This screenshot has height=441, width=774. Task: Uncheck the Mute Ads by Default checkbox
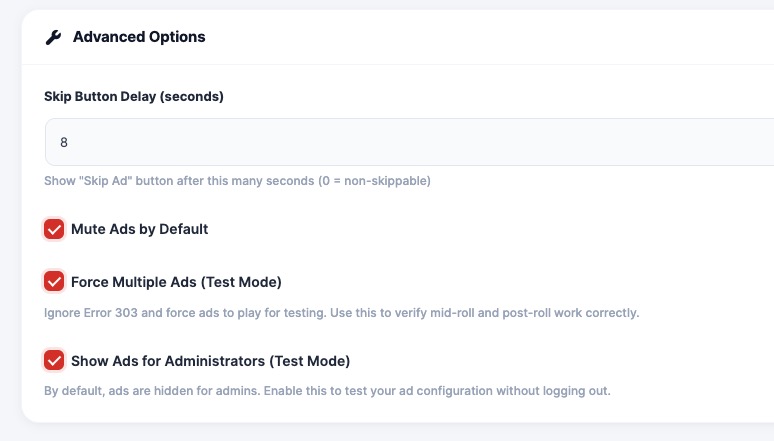pyautogui.click(x=54, y=229)
